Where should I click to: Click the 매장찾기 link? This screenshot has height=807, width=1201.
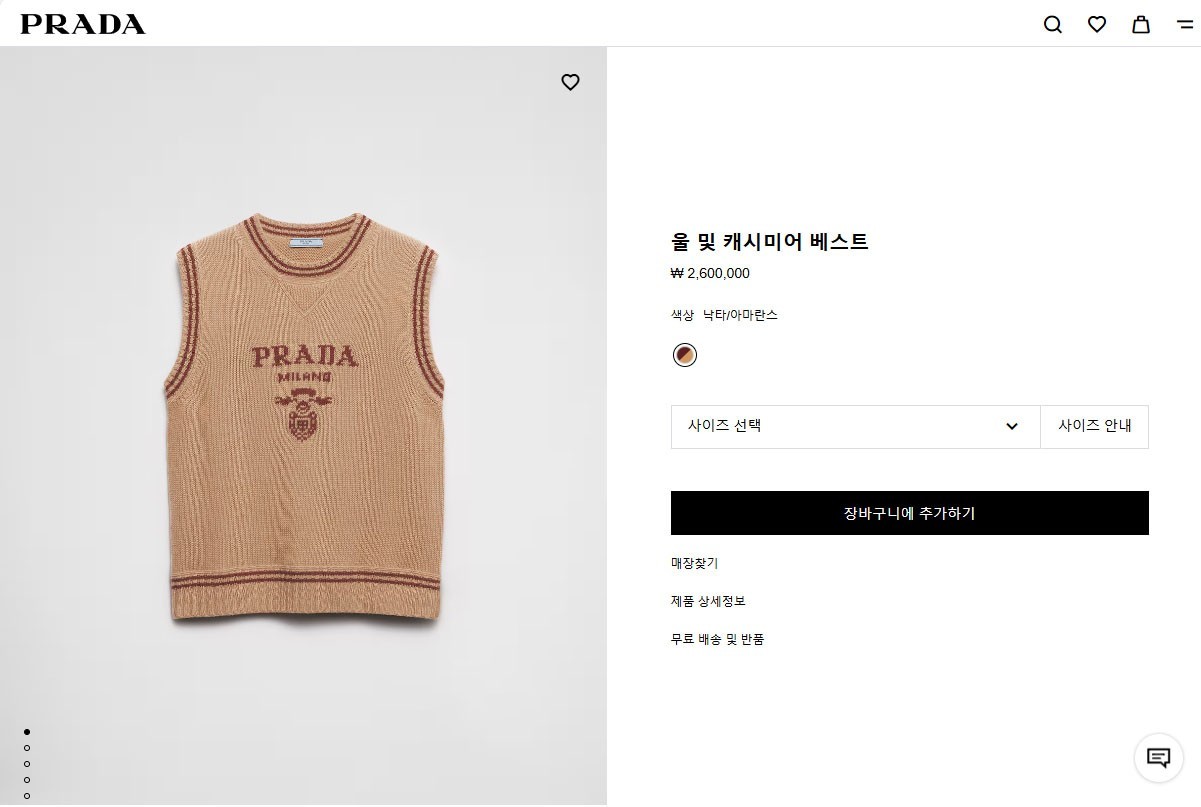click(x=694, y=563)
